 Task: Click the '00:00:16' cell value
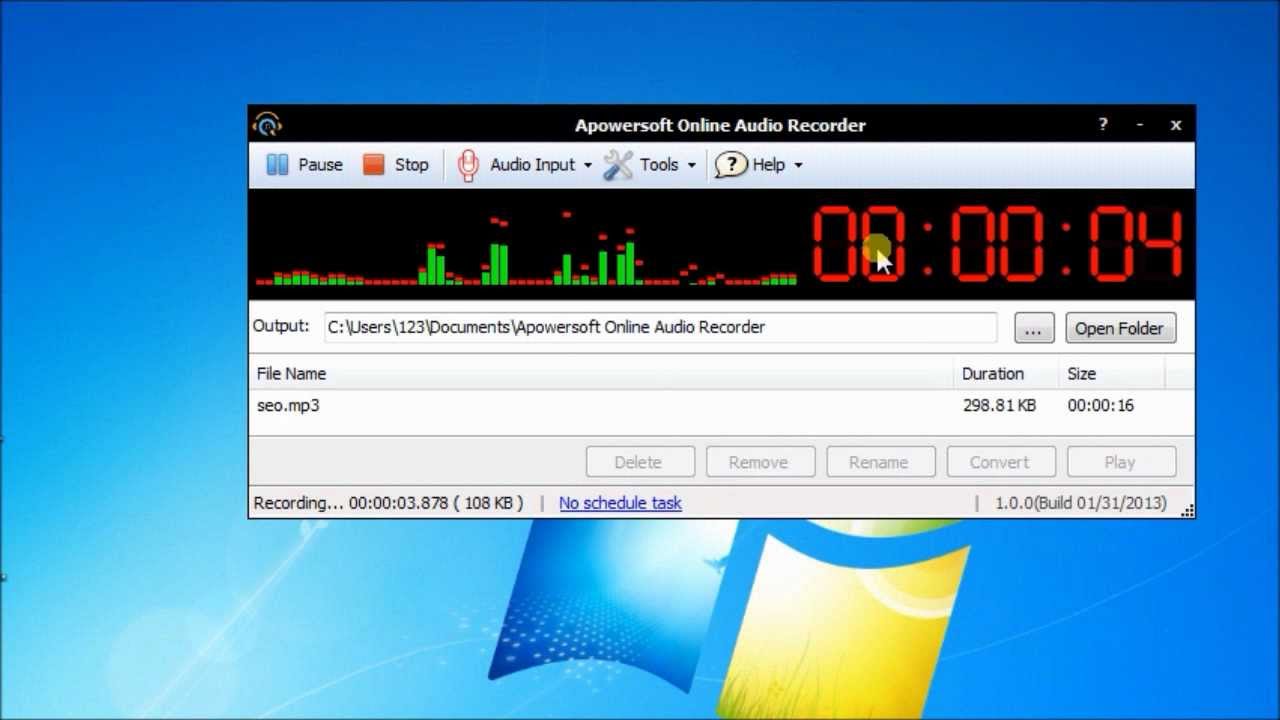tap(1100, 405)
